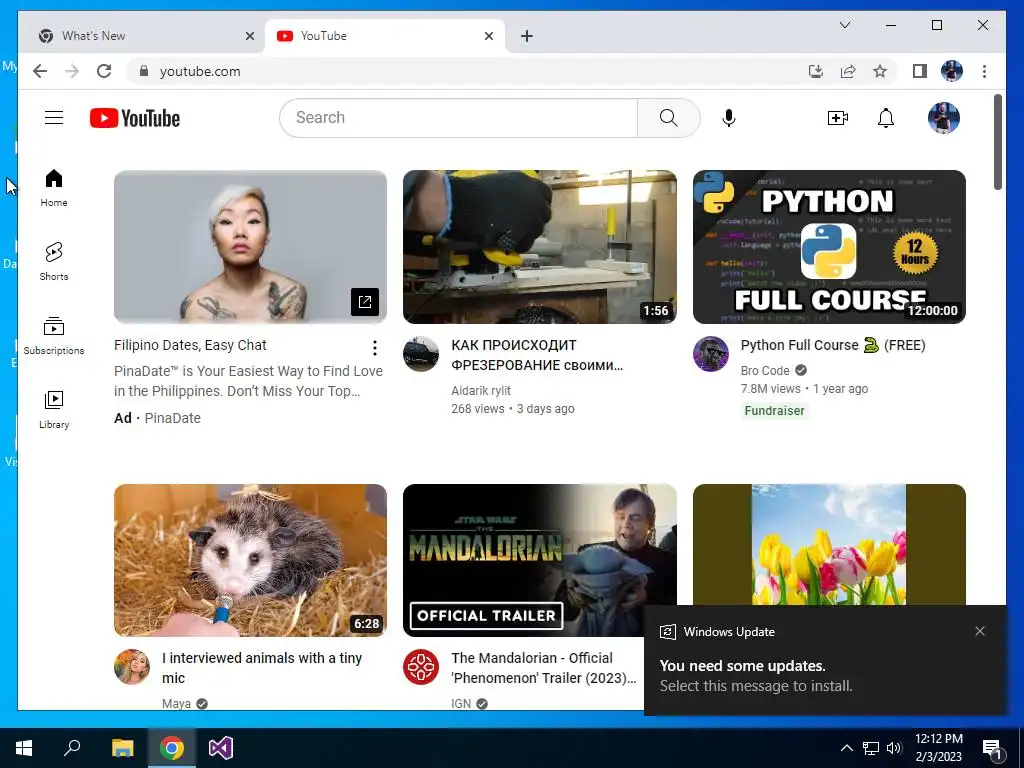
Task: Install app icon in address bar
Action: coord(816,71)
